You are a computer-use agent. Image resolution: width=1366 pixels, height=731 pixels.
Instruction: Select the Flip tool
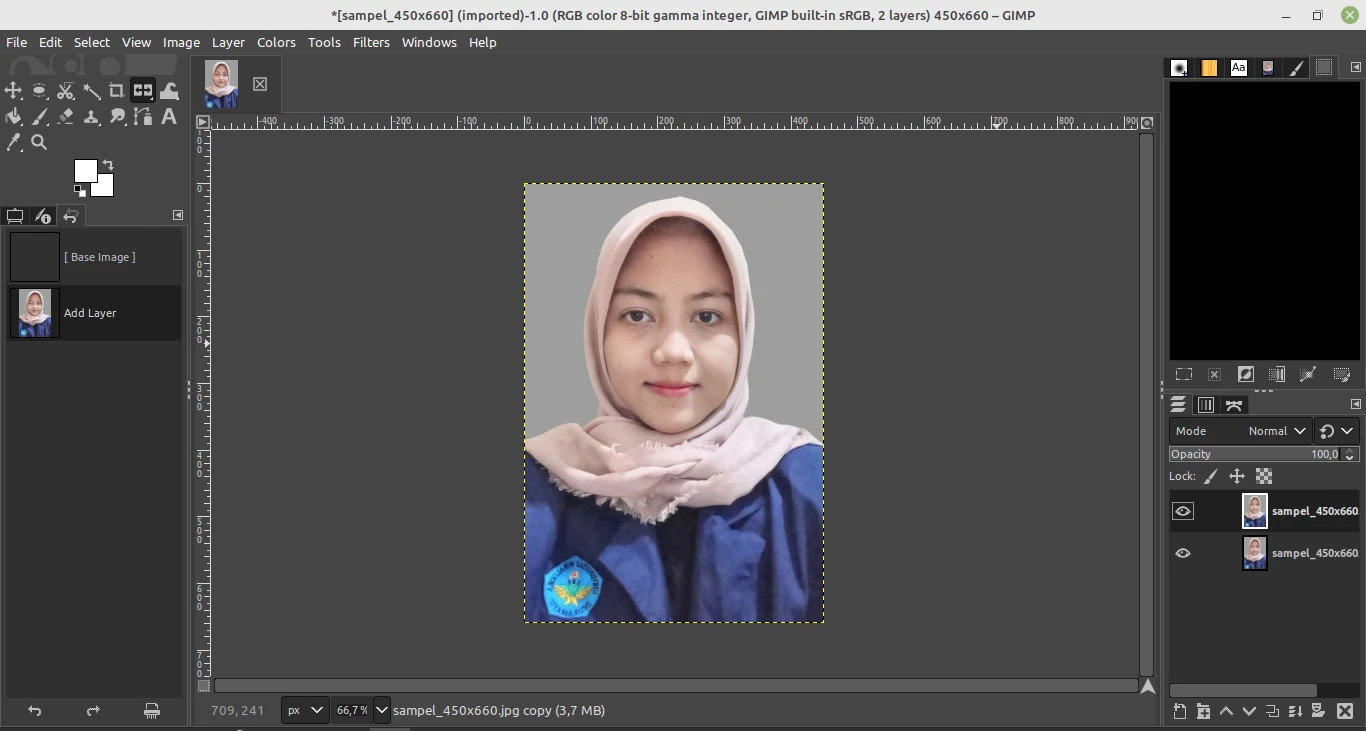pyautogui.click(x=143, y=91)
